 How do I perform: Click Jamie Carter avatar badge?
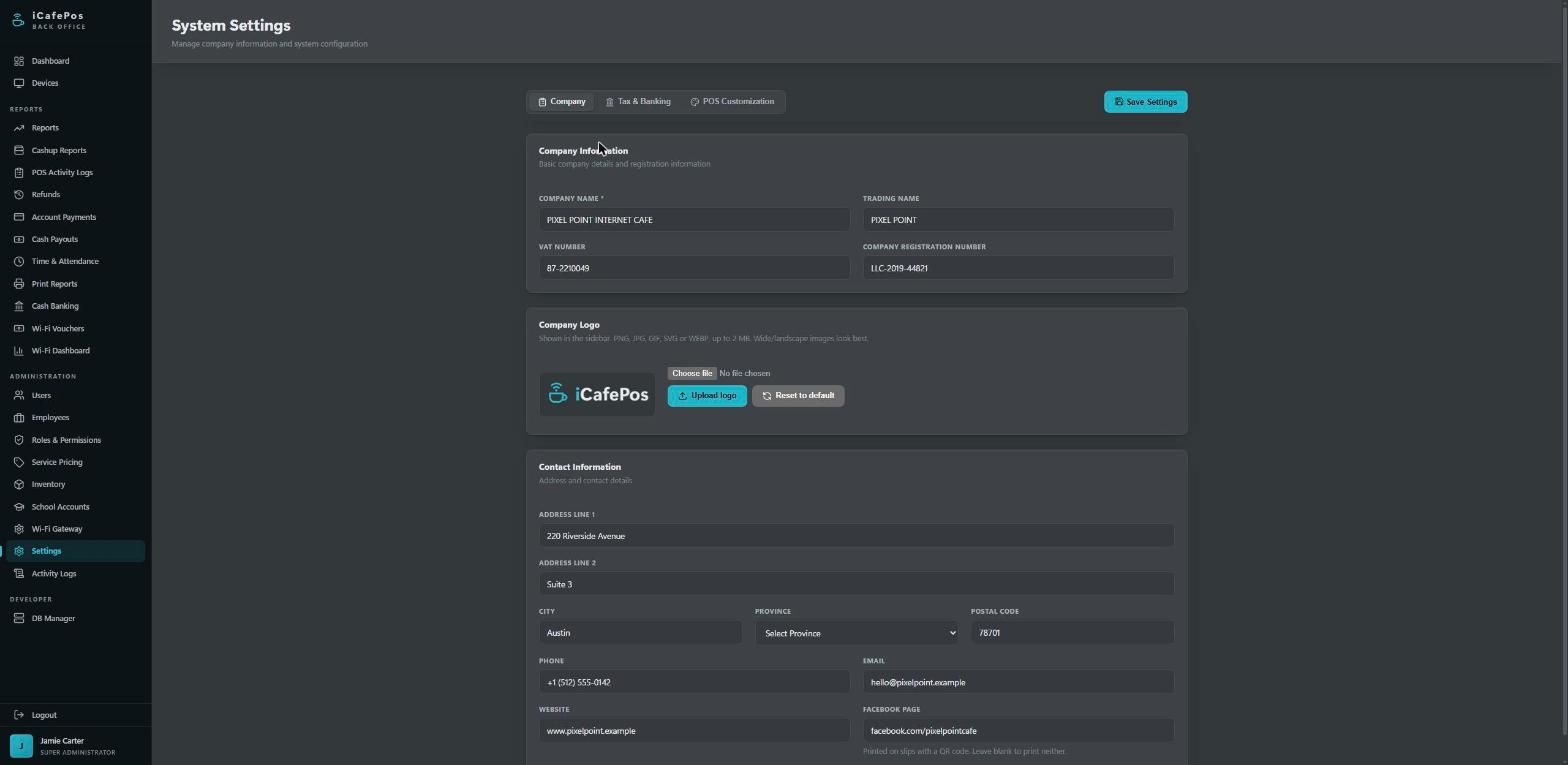(x=21, y=746)
